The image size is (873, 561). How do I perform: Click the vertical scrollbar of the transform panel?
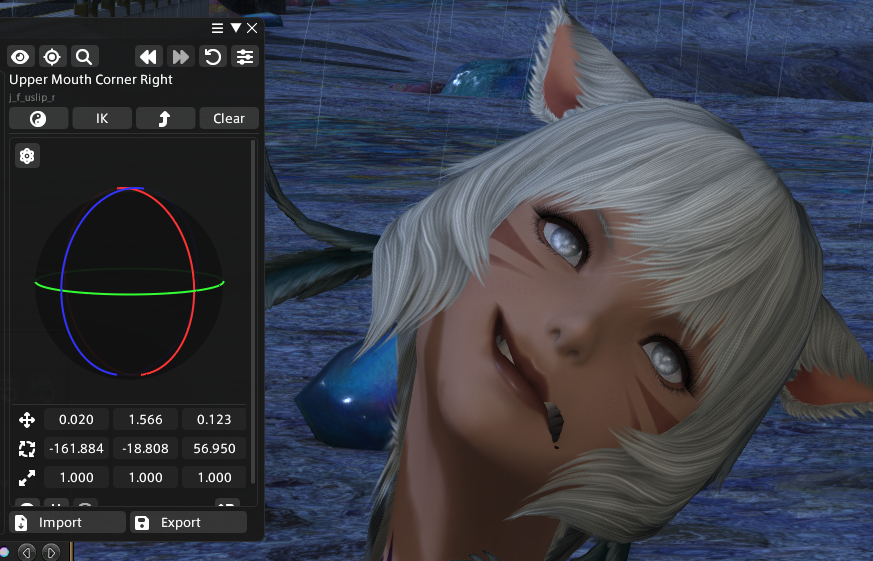pyautogui.click(x=253, y=312)
